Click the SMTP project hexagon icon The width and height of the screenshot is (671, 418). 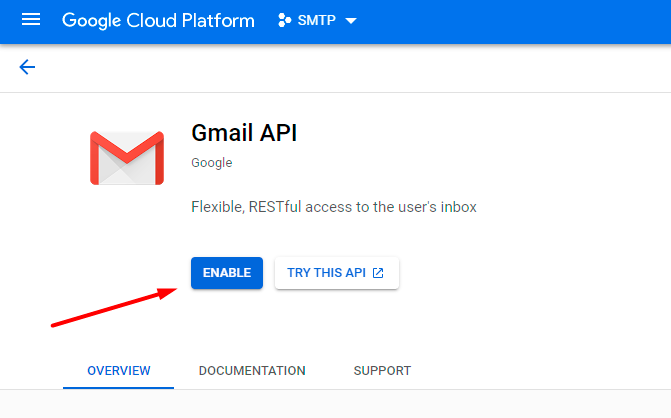[284, 21]
